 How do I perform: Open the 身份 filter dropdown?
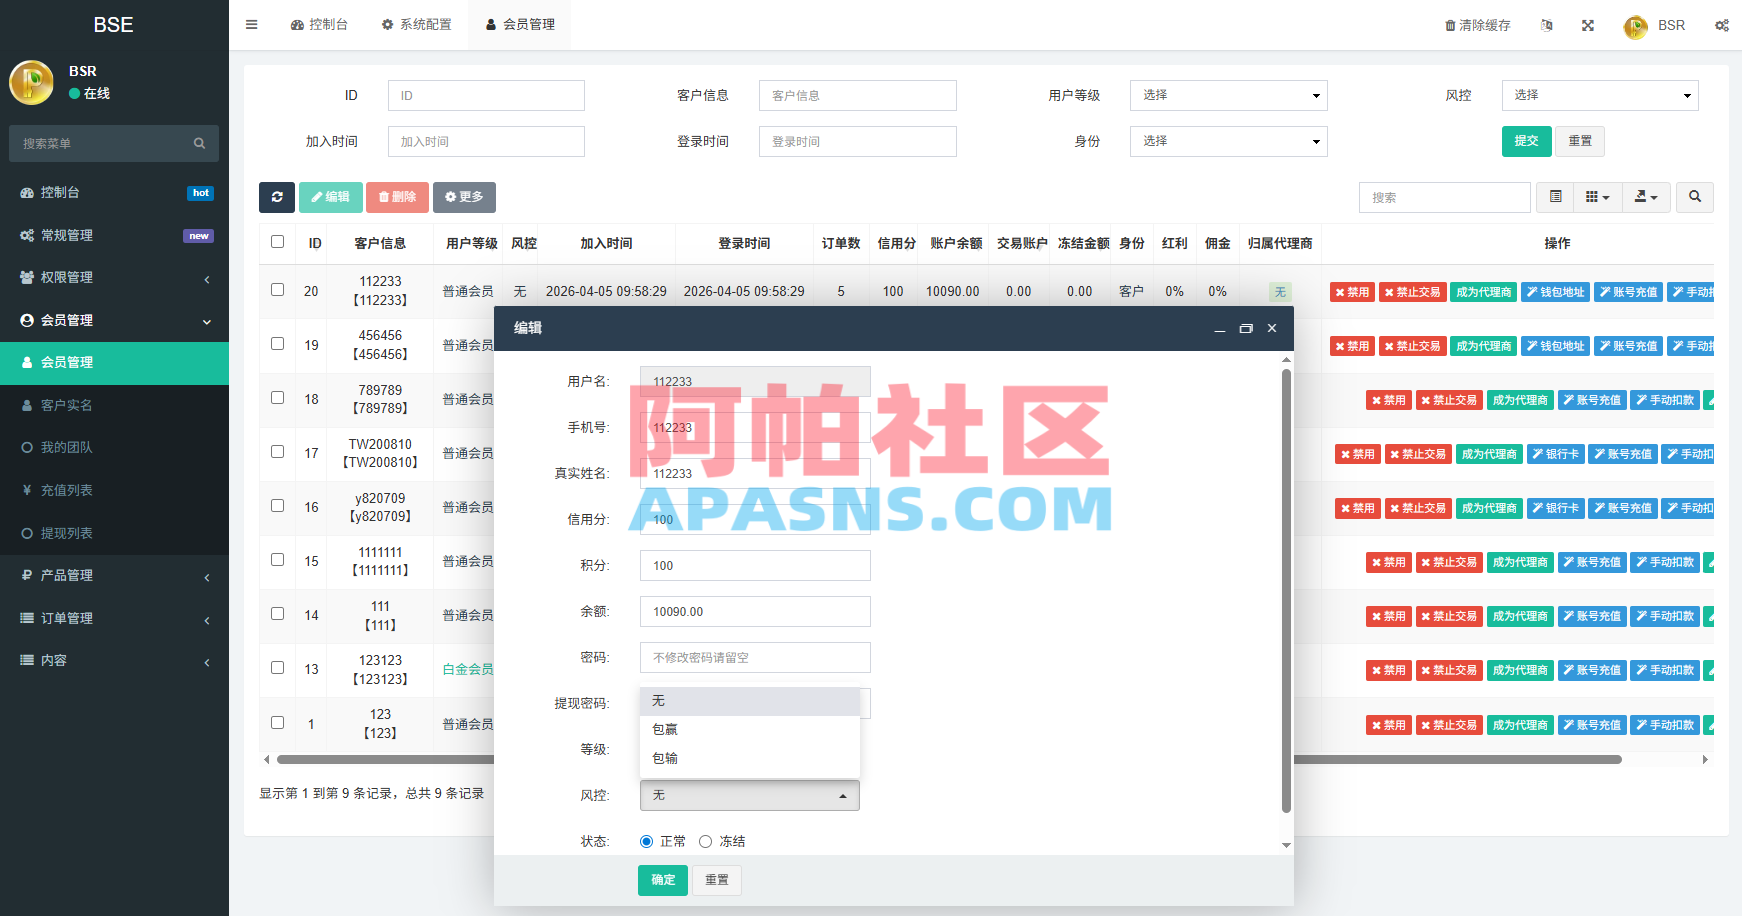pos(1229,141)
